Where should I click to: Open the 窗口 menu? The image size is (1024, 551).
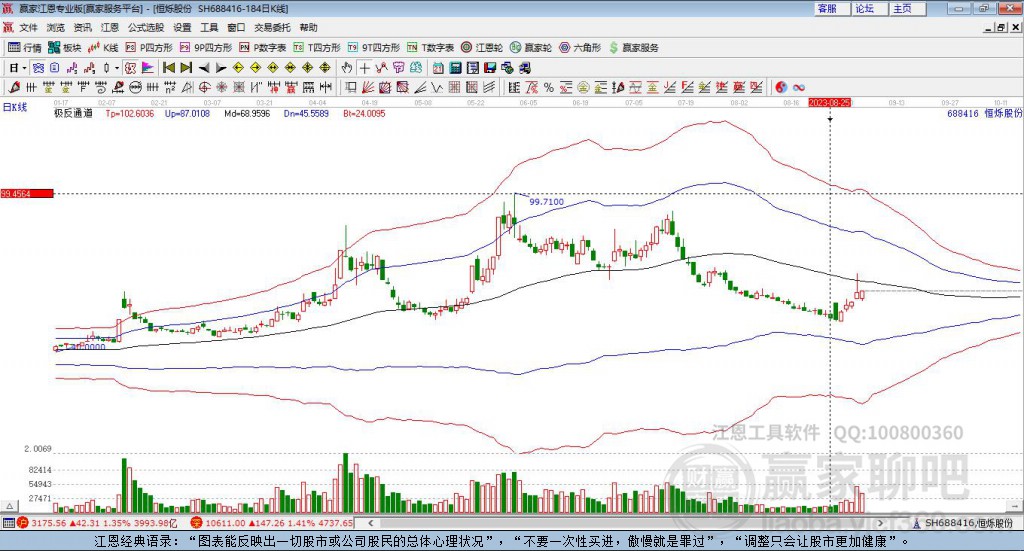click(x=236, y=27)
